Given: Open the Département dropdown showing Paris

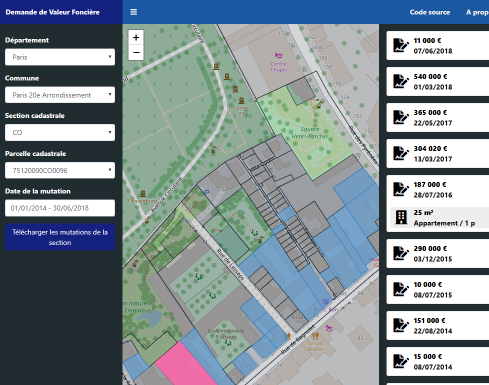Looking at the screenshot, I should pos(60,57).
